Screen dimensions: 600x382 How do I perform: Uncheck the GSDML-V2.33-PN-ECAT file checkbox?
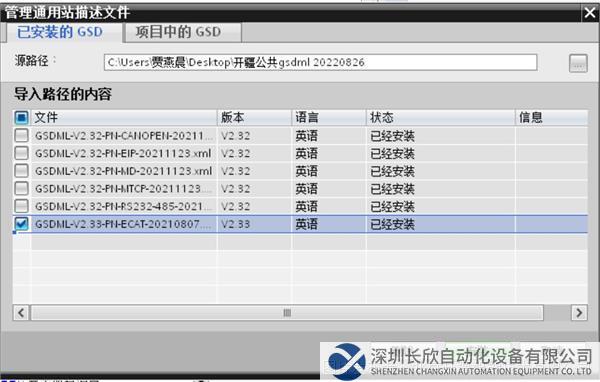point(21,224)
